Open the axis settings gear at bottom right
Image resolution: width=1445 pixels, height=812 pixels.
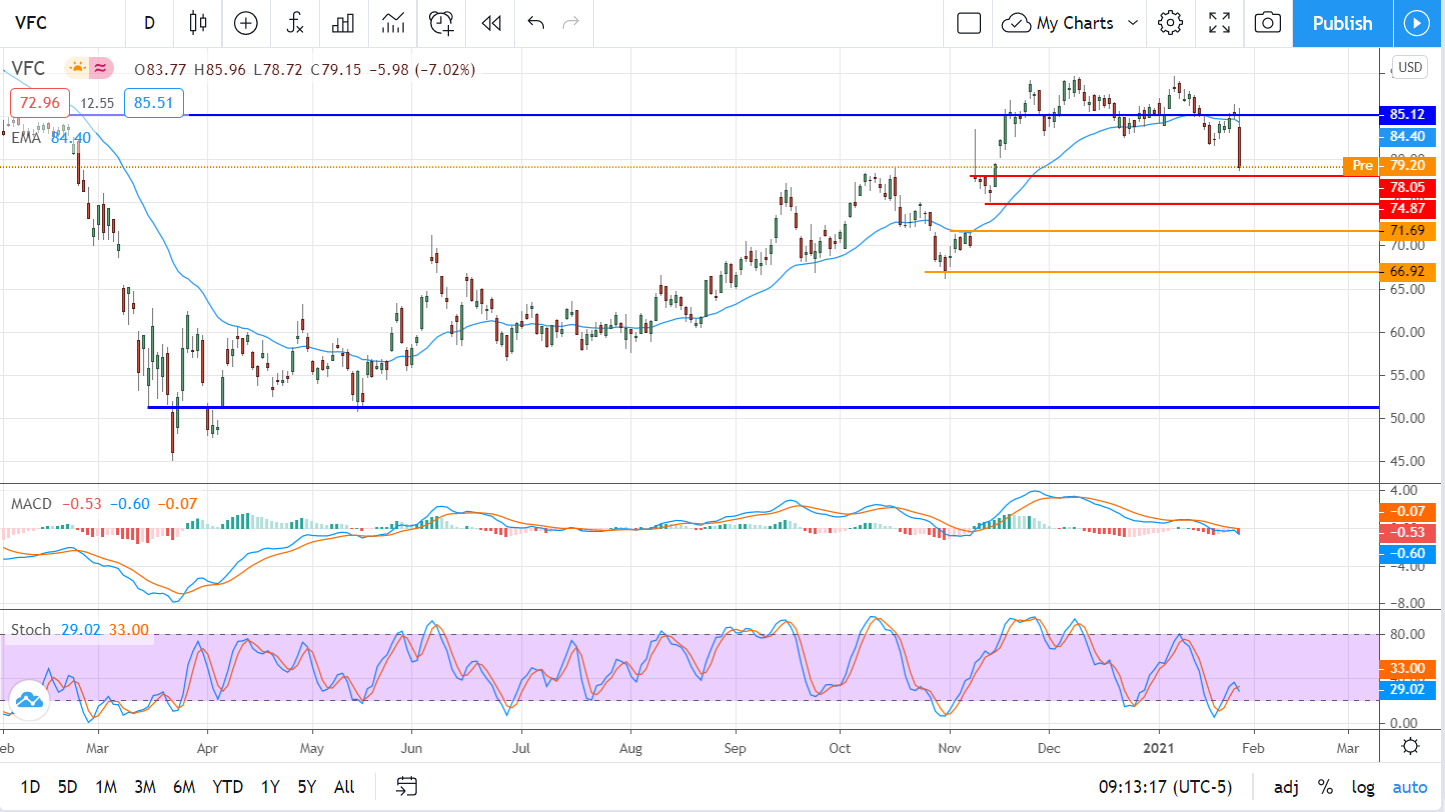click(1411, 746)
